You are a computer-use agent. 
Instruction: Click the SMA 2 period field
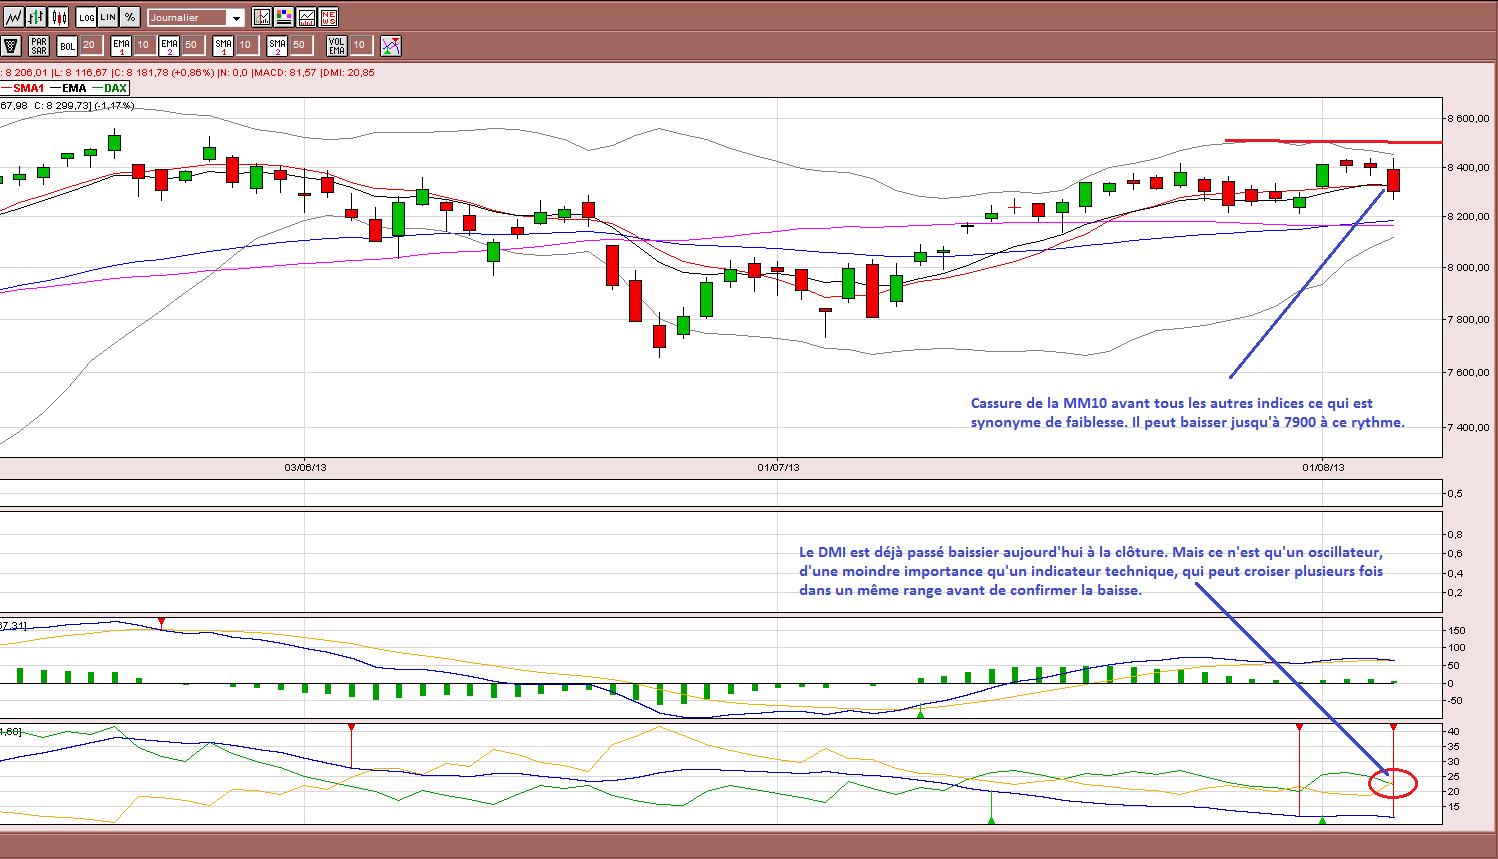300,45
